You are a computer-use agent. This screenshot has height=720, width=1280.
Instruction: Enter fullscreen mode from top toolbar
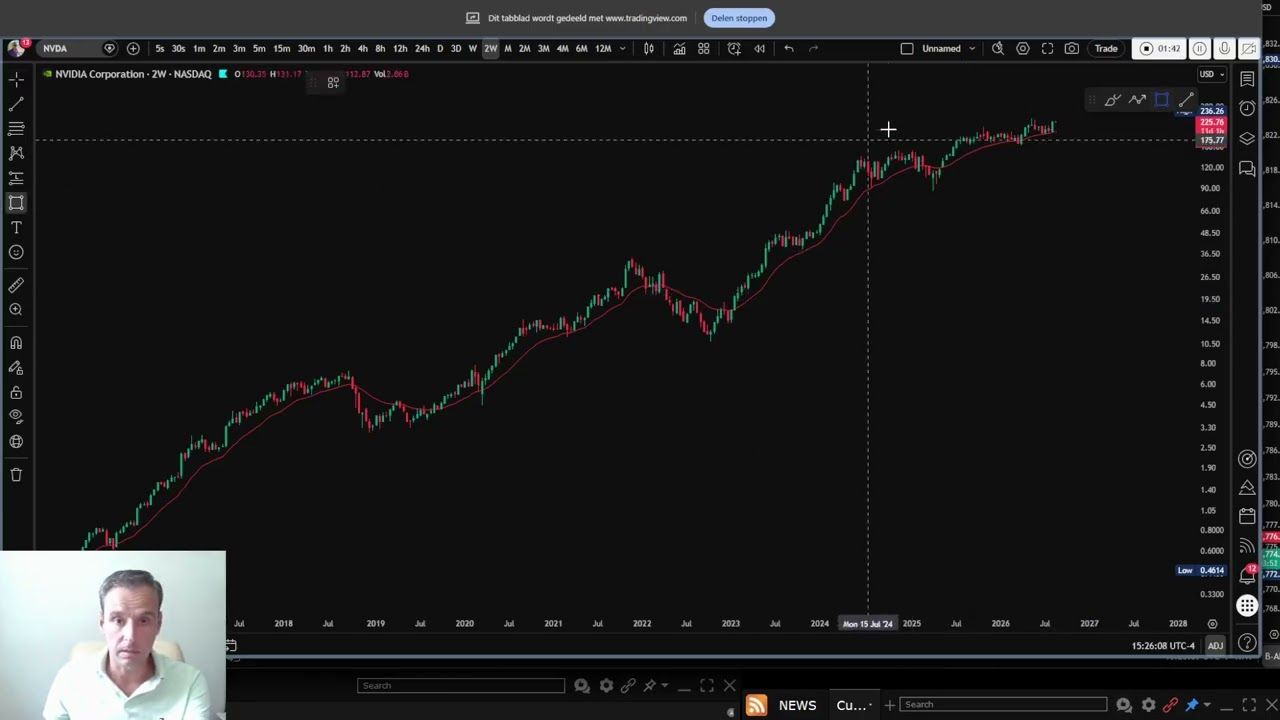point(1047,48)
